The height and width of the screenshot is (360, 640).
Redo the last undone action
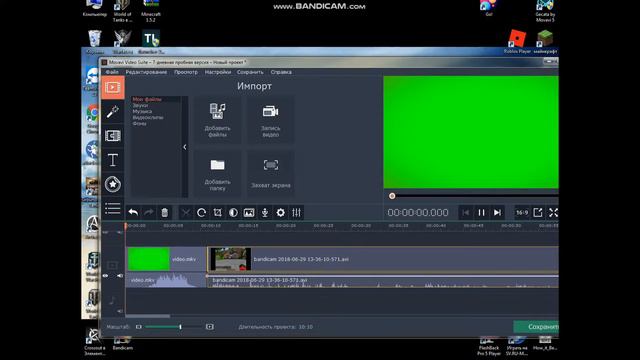149,212
